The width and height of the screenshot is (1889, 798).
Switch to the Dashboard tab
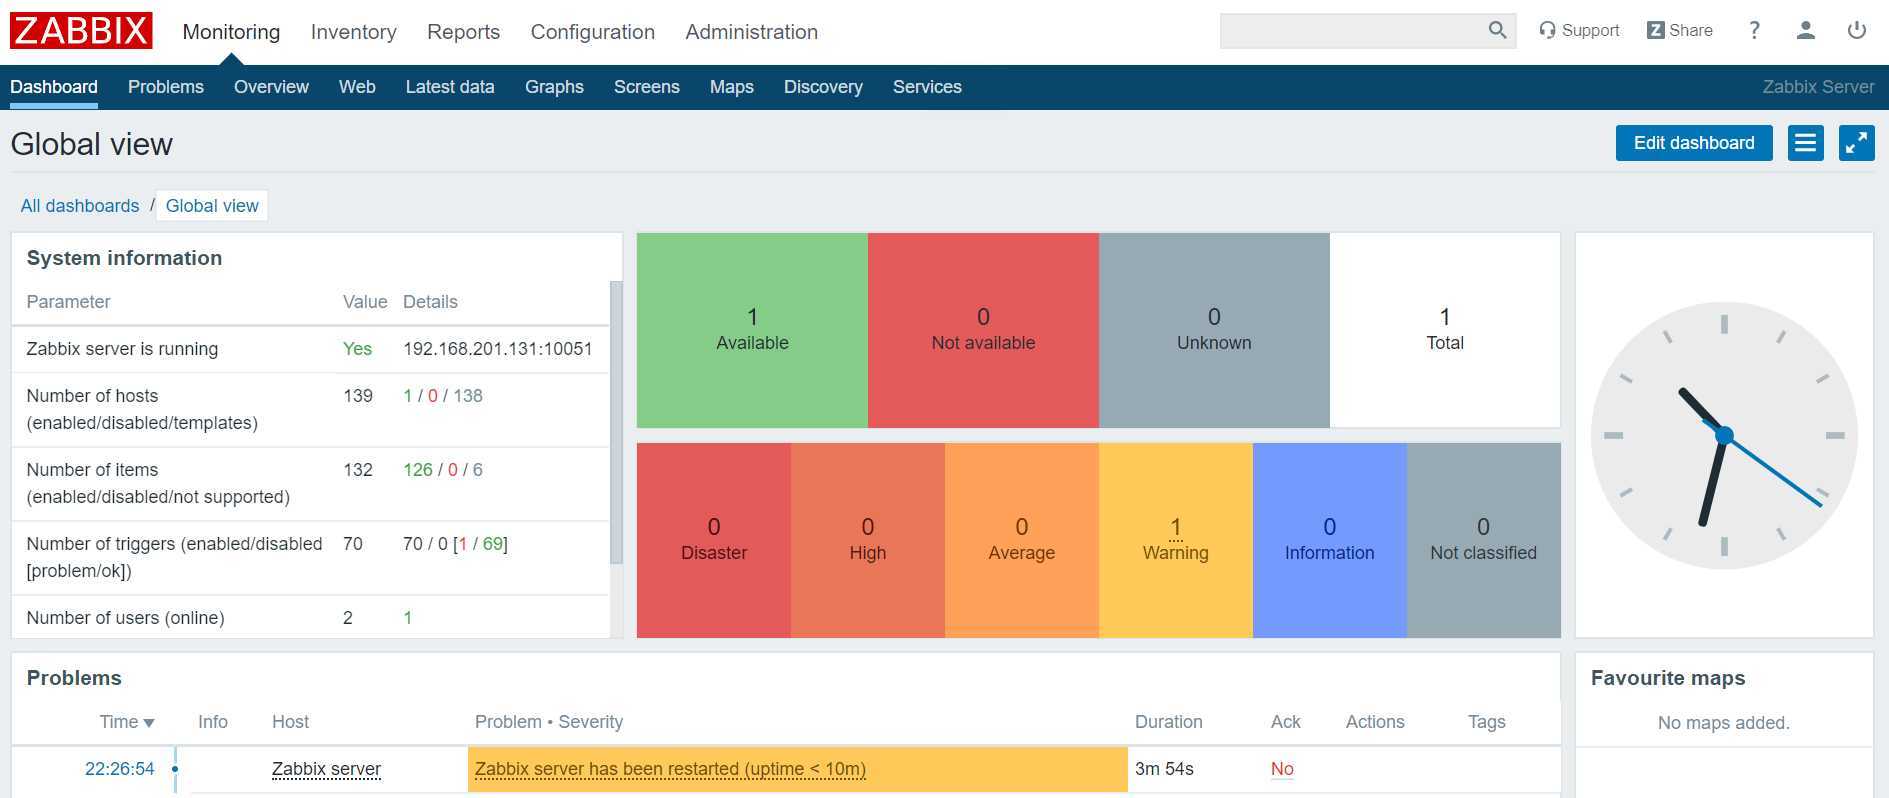(54, 87)
